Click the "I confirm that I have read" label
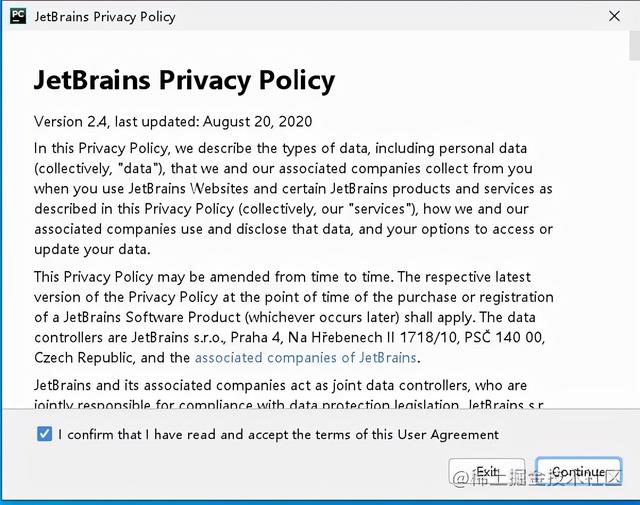 (278, 434)
